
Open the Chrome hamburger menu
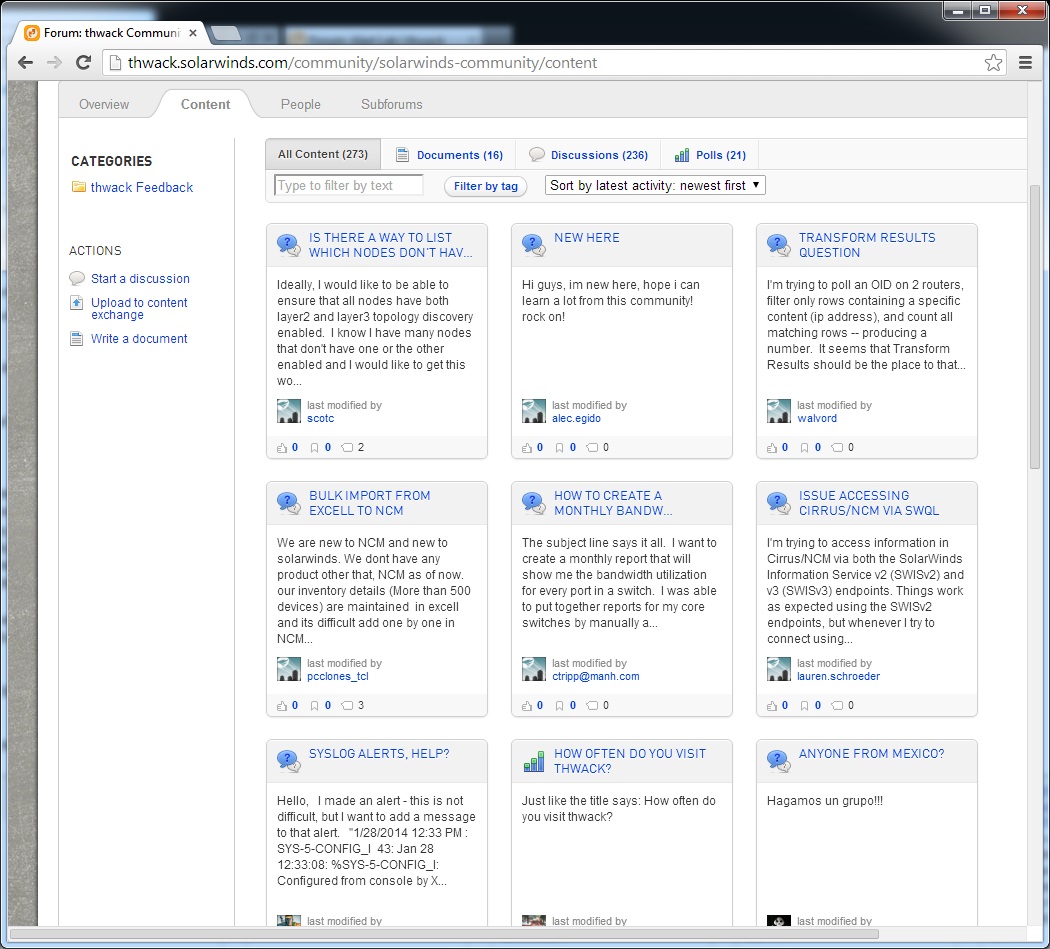point(1025,63)
